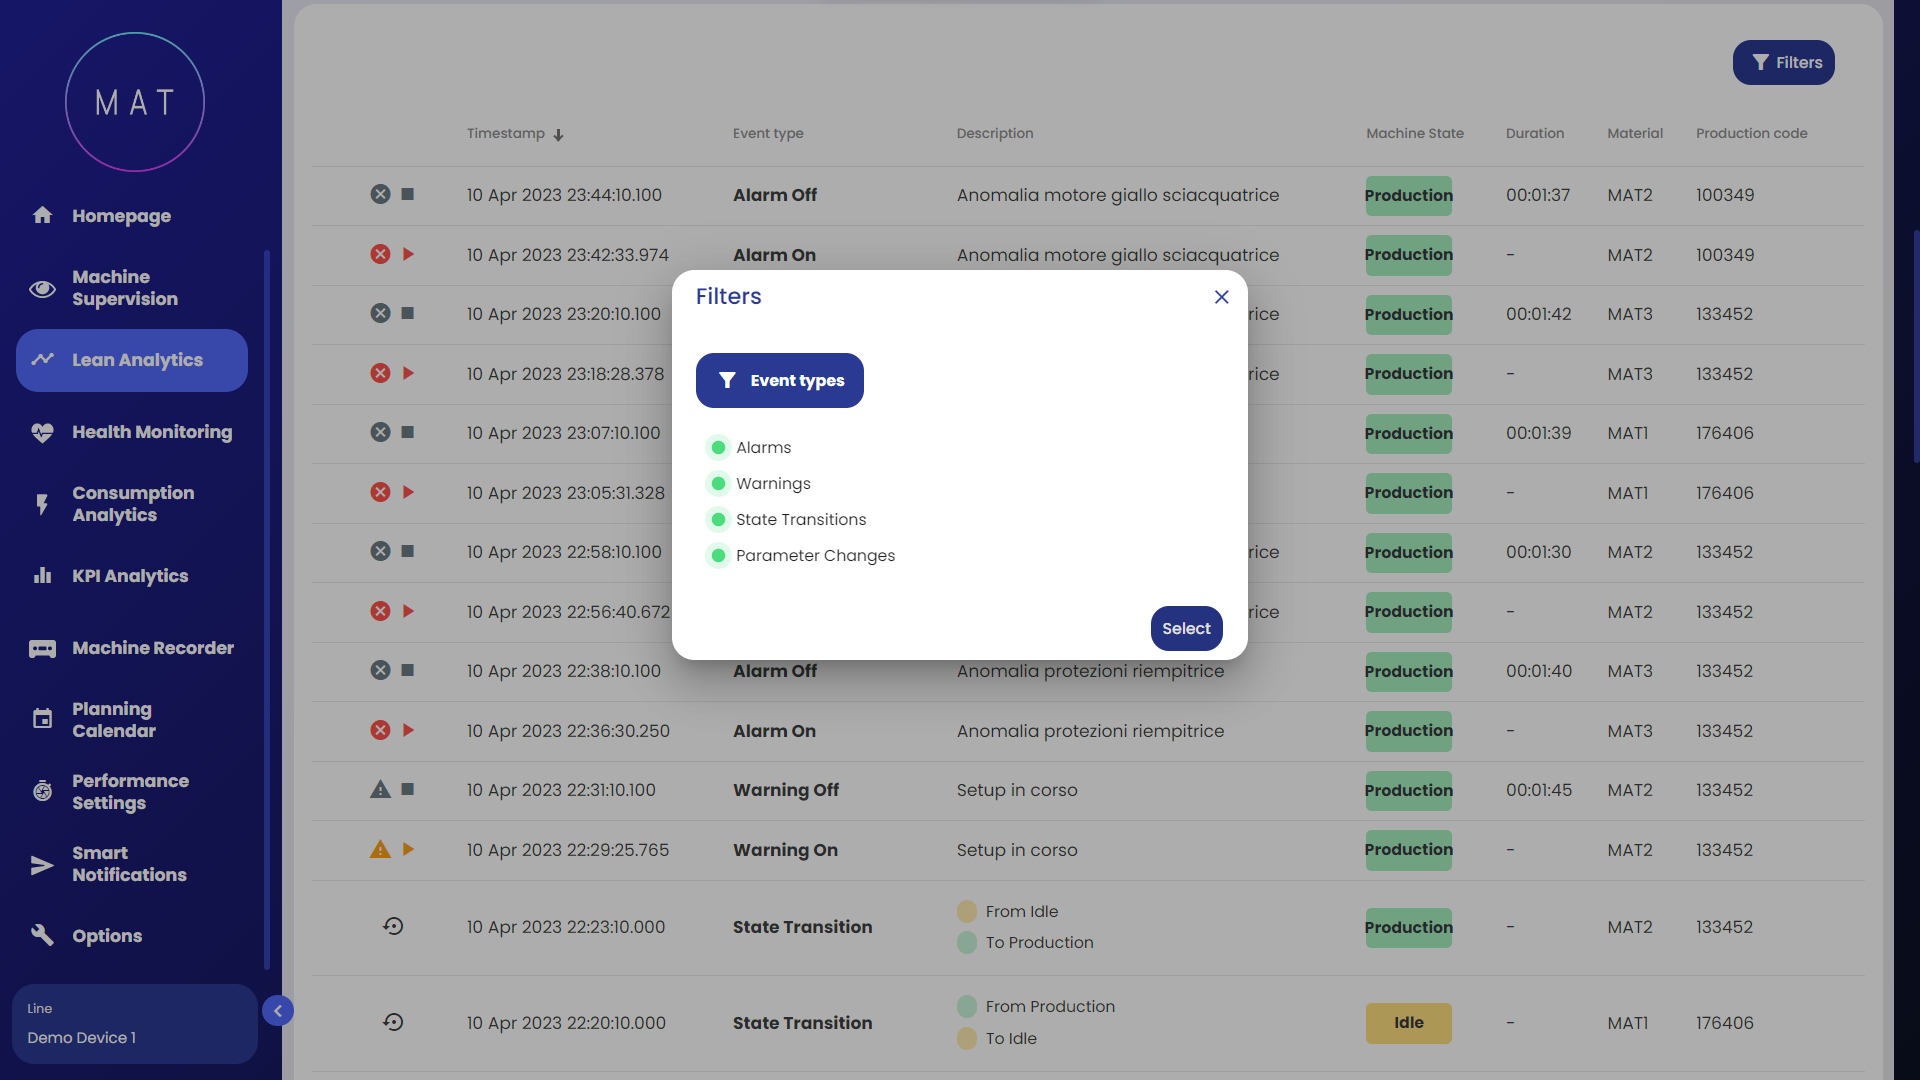Click the Health Monitoring heart icon
Screen dimensions: 1920x1080
click(x=42, y=432)
